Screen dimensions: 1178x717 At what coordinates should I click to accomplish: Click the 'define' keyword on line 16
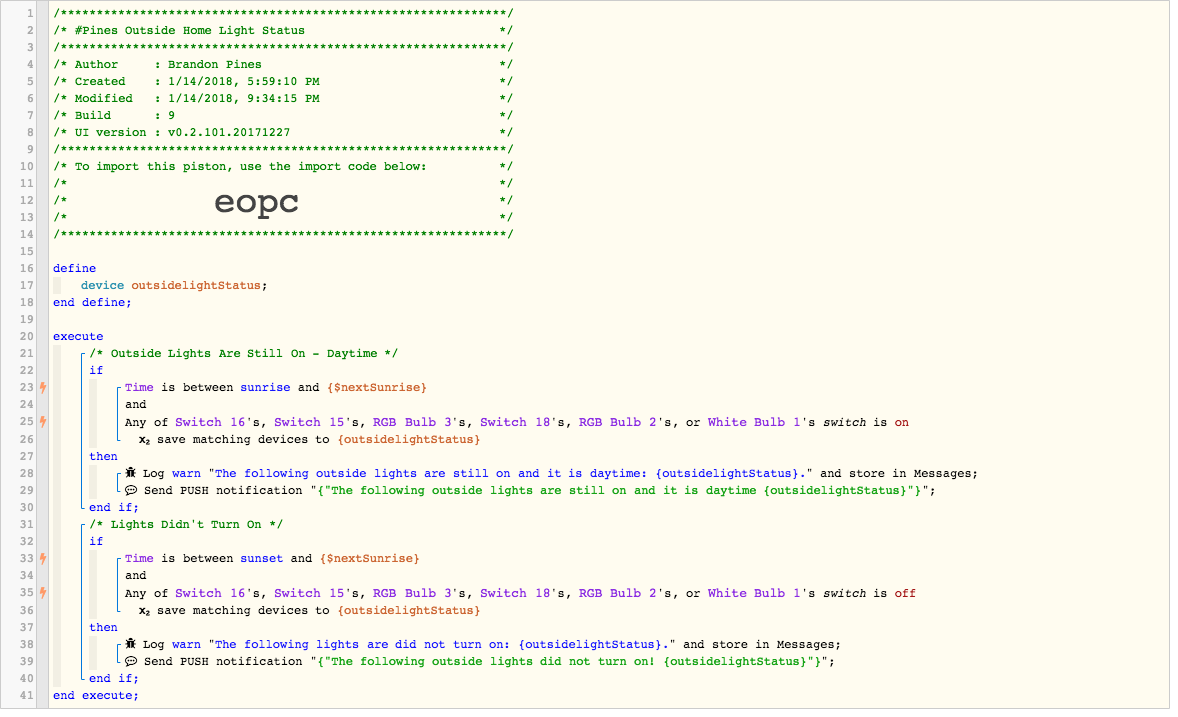click(74, 268)
